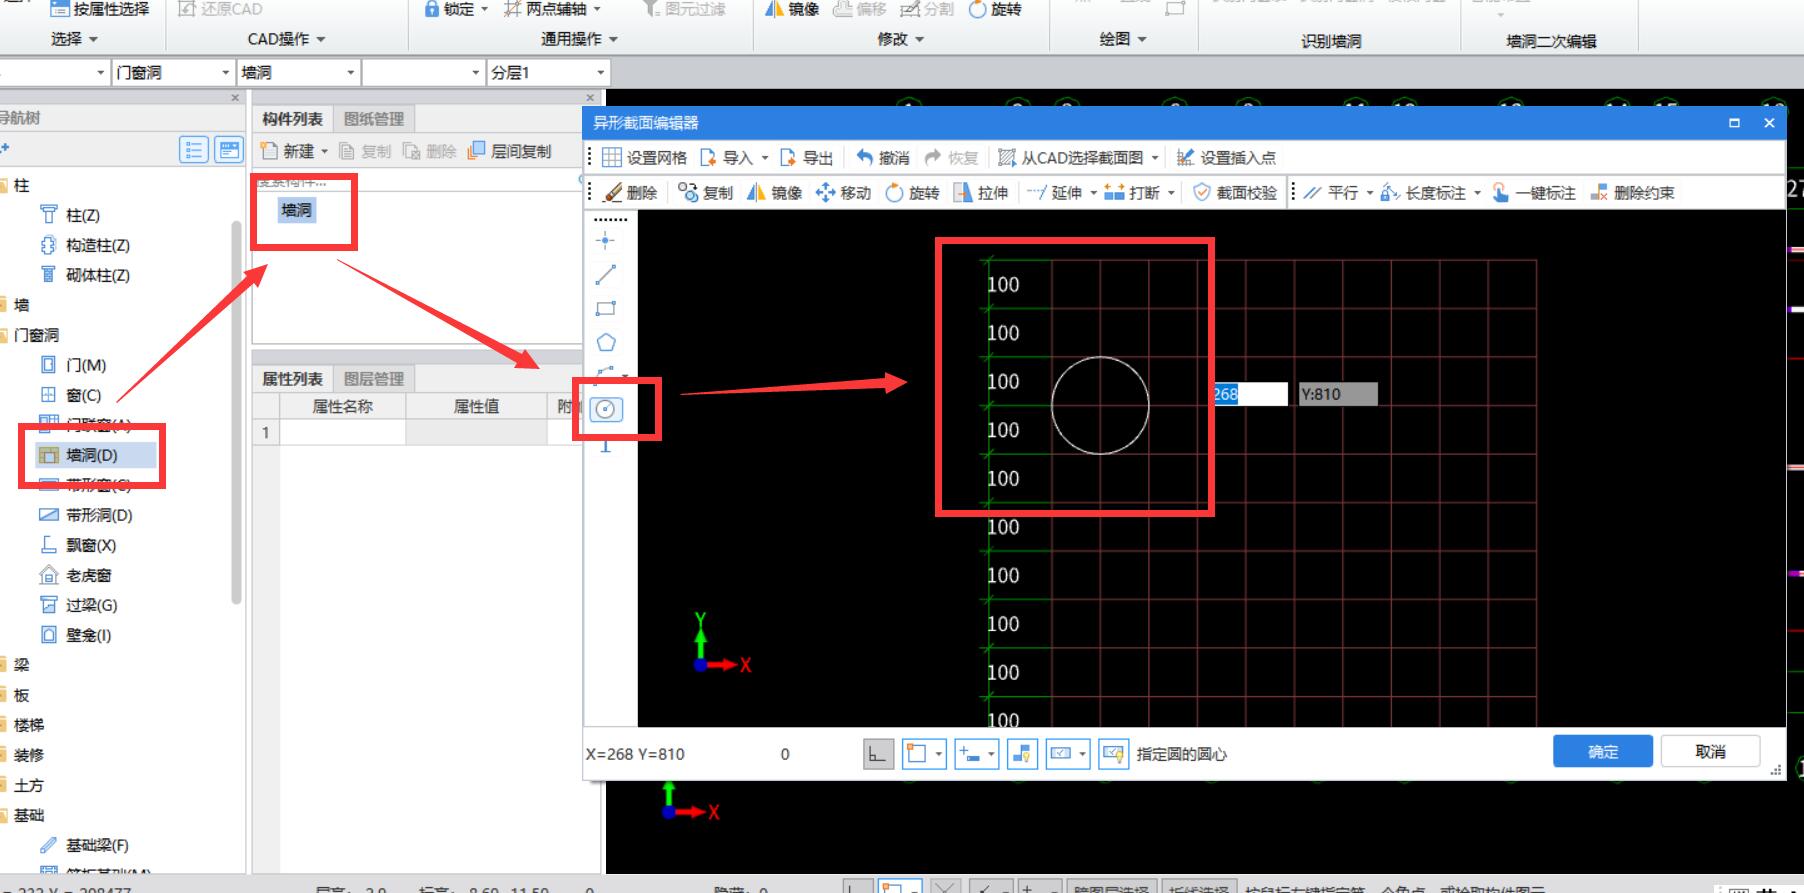Select 构造柱(Z) in navigation tree

[x=98, y=245]
